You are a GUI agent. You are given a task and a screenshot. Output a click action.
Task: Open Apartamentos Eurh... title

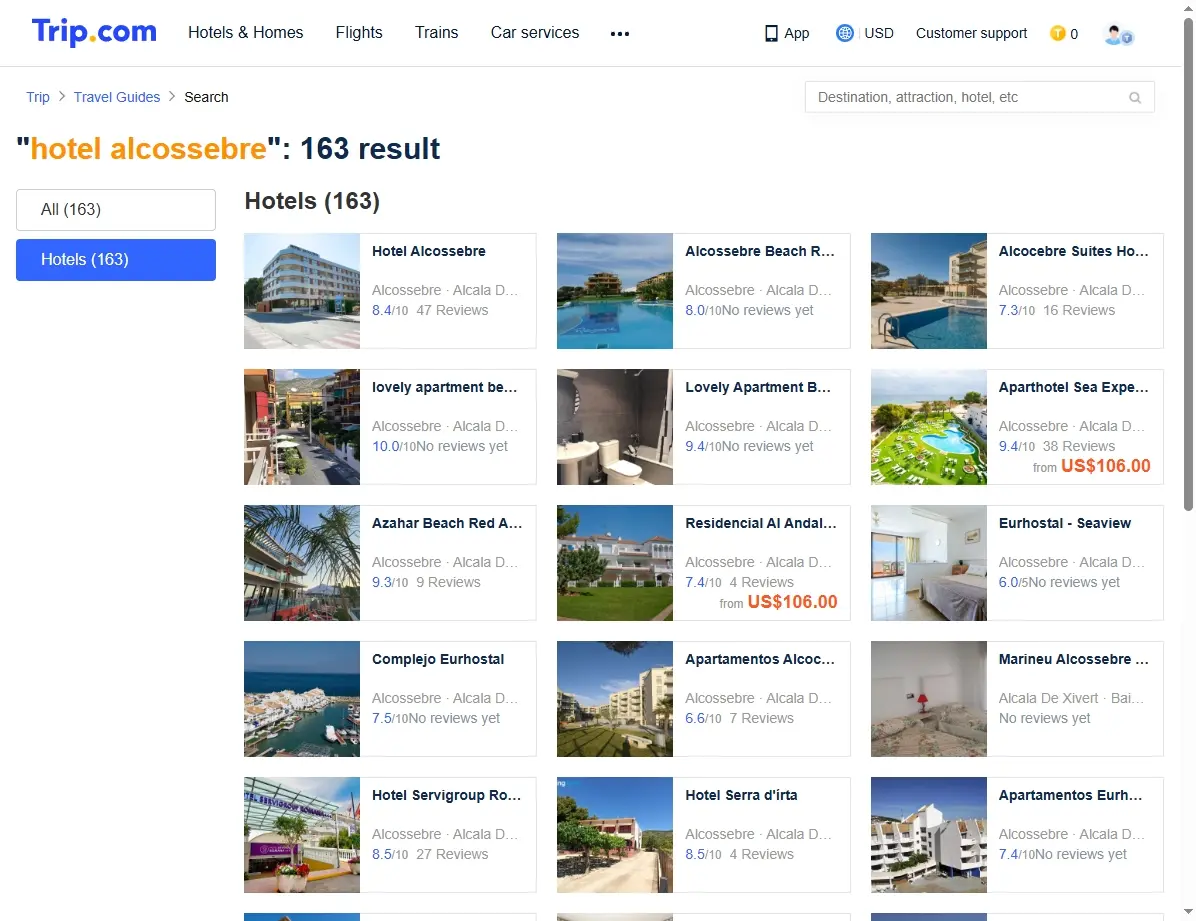1070,795
